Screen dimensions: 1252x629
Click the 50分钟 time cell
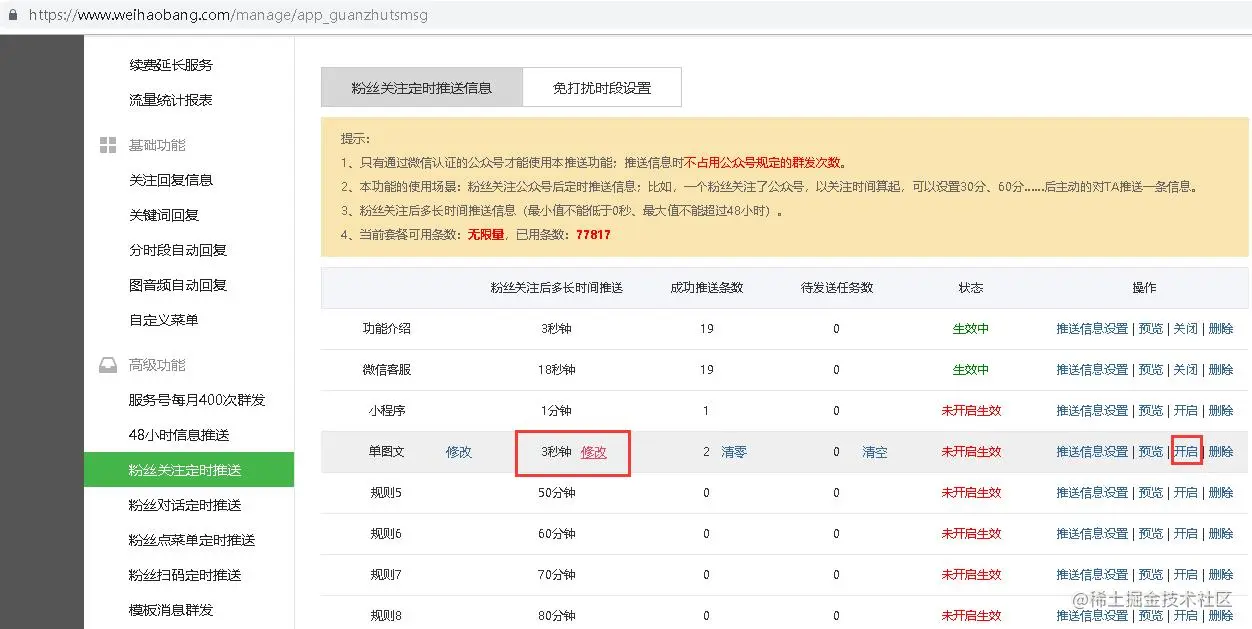point(556,492)
